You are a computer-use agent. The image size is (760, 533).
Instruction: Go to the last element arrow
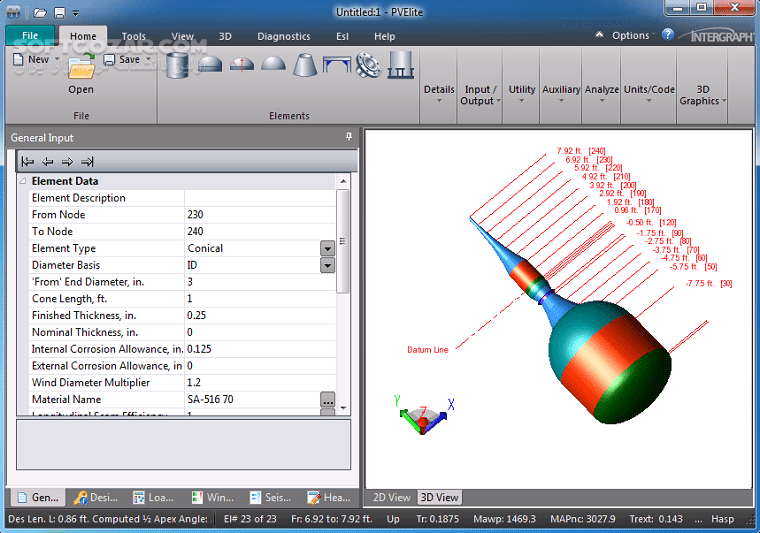[x=87, y=161]
